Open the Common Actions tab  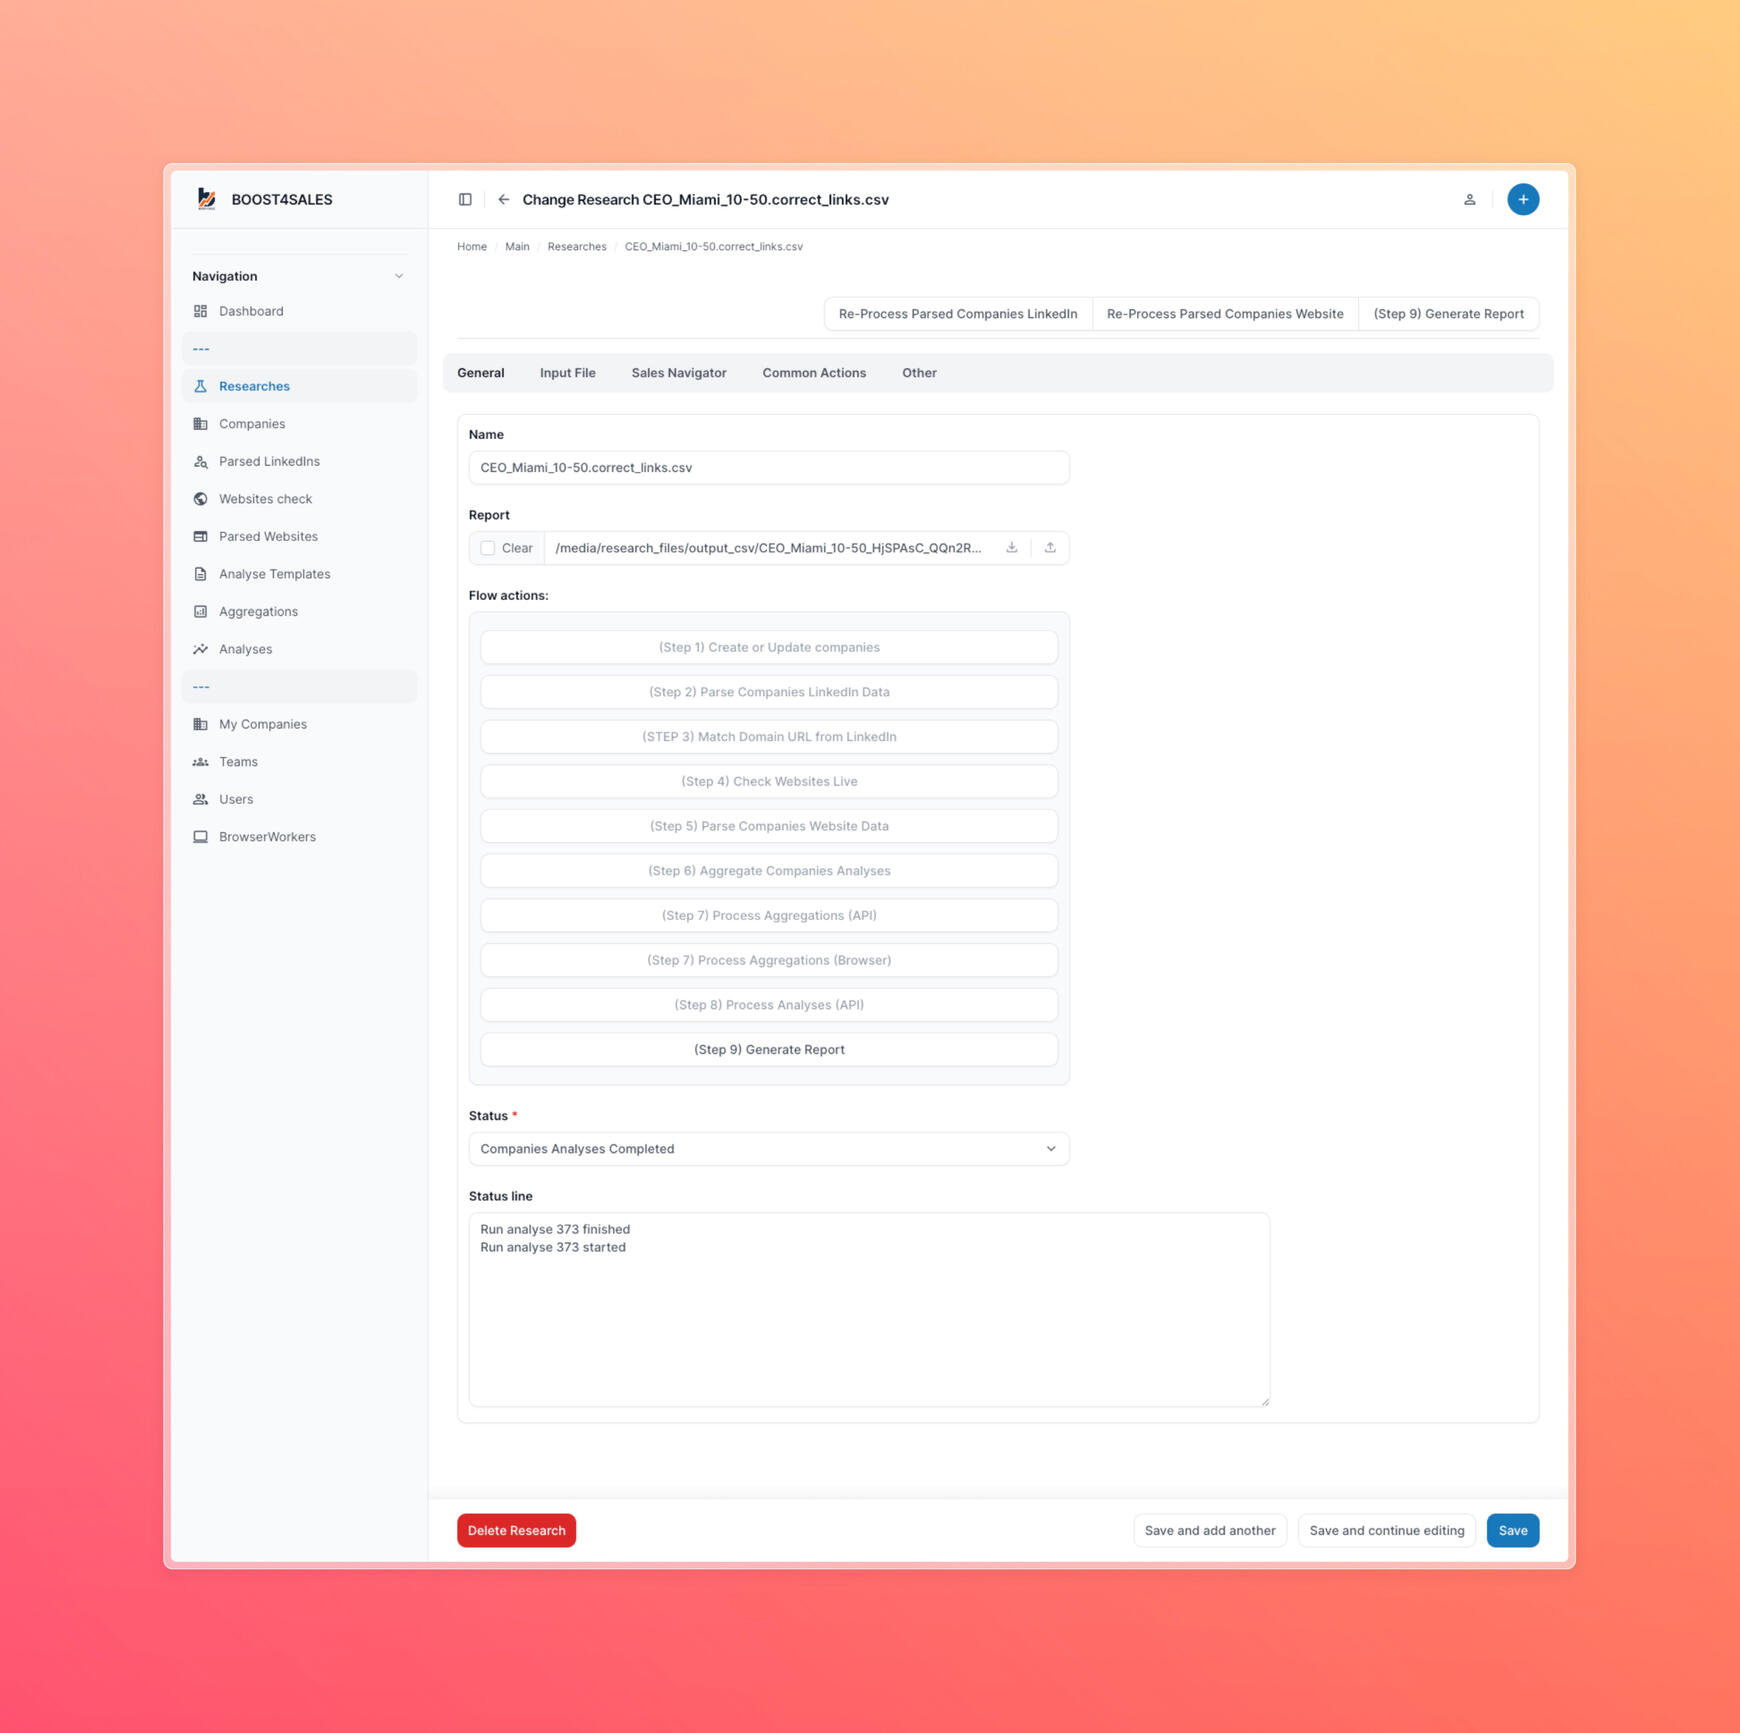tap(813, 373)
